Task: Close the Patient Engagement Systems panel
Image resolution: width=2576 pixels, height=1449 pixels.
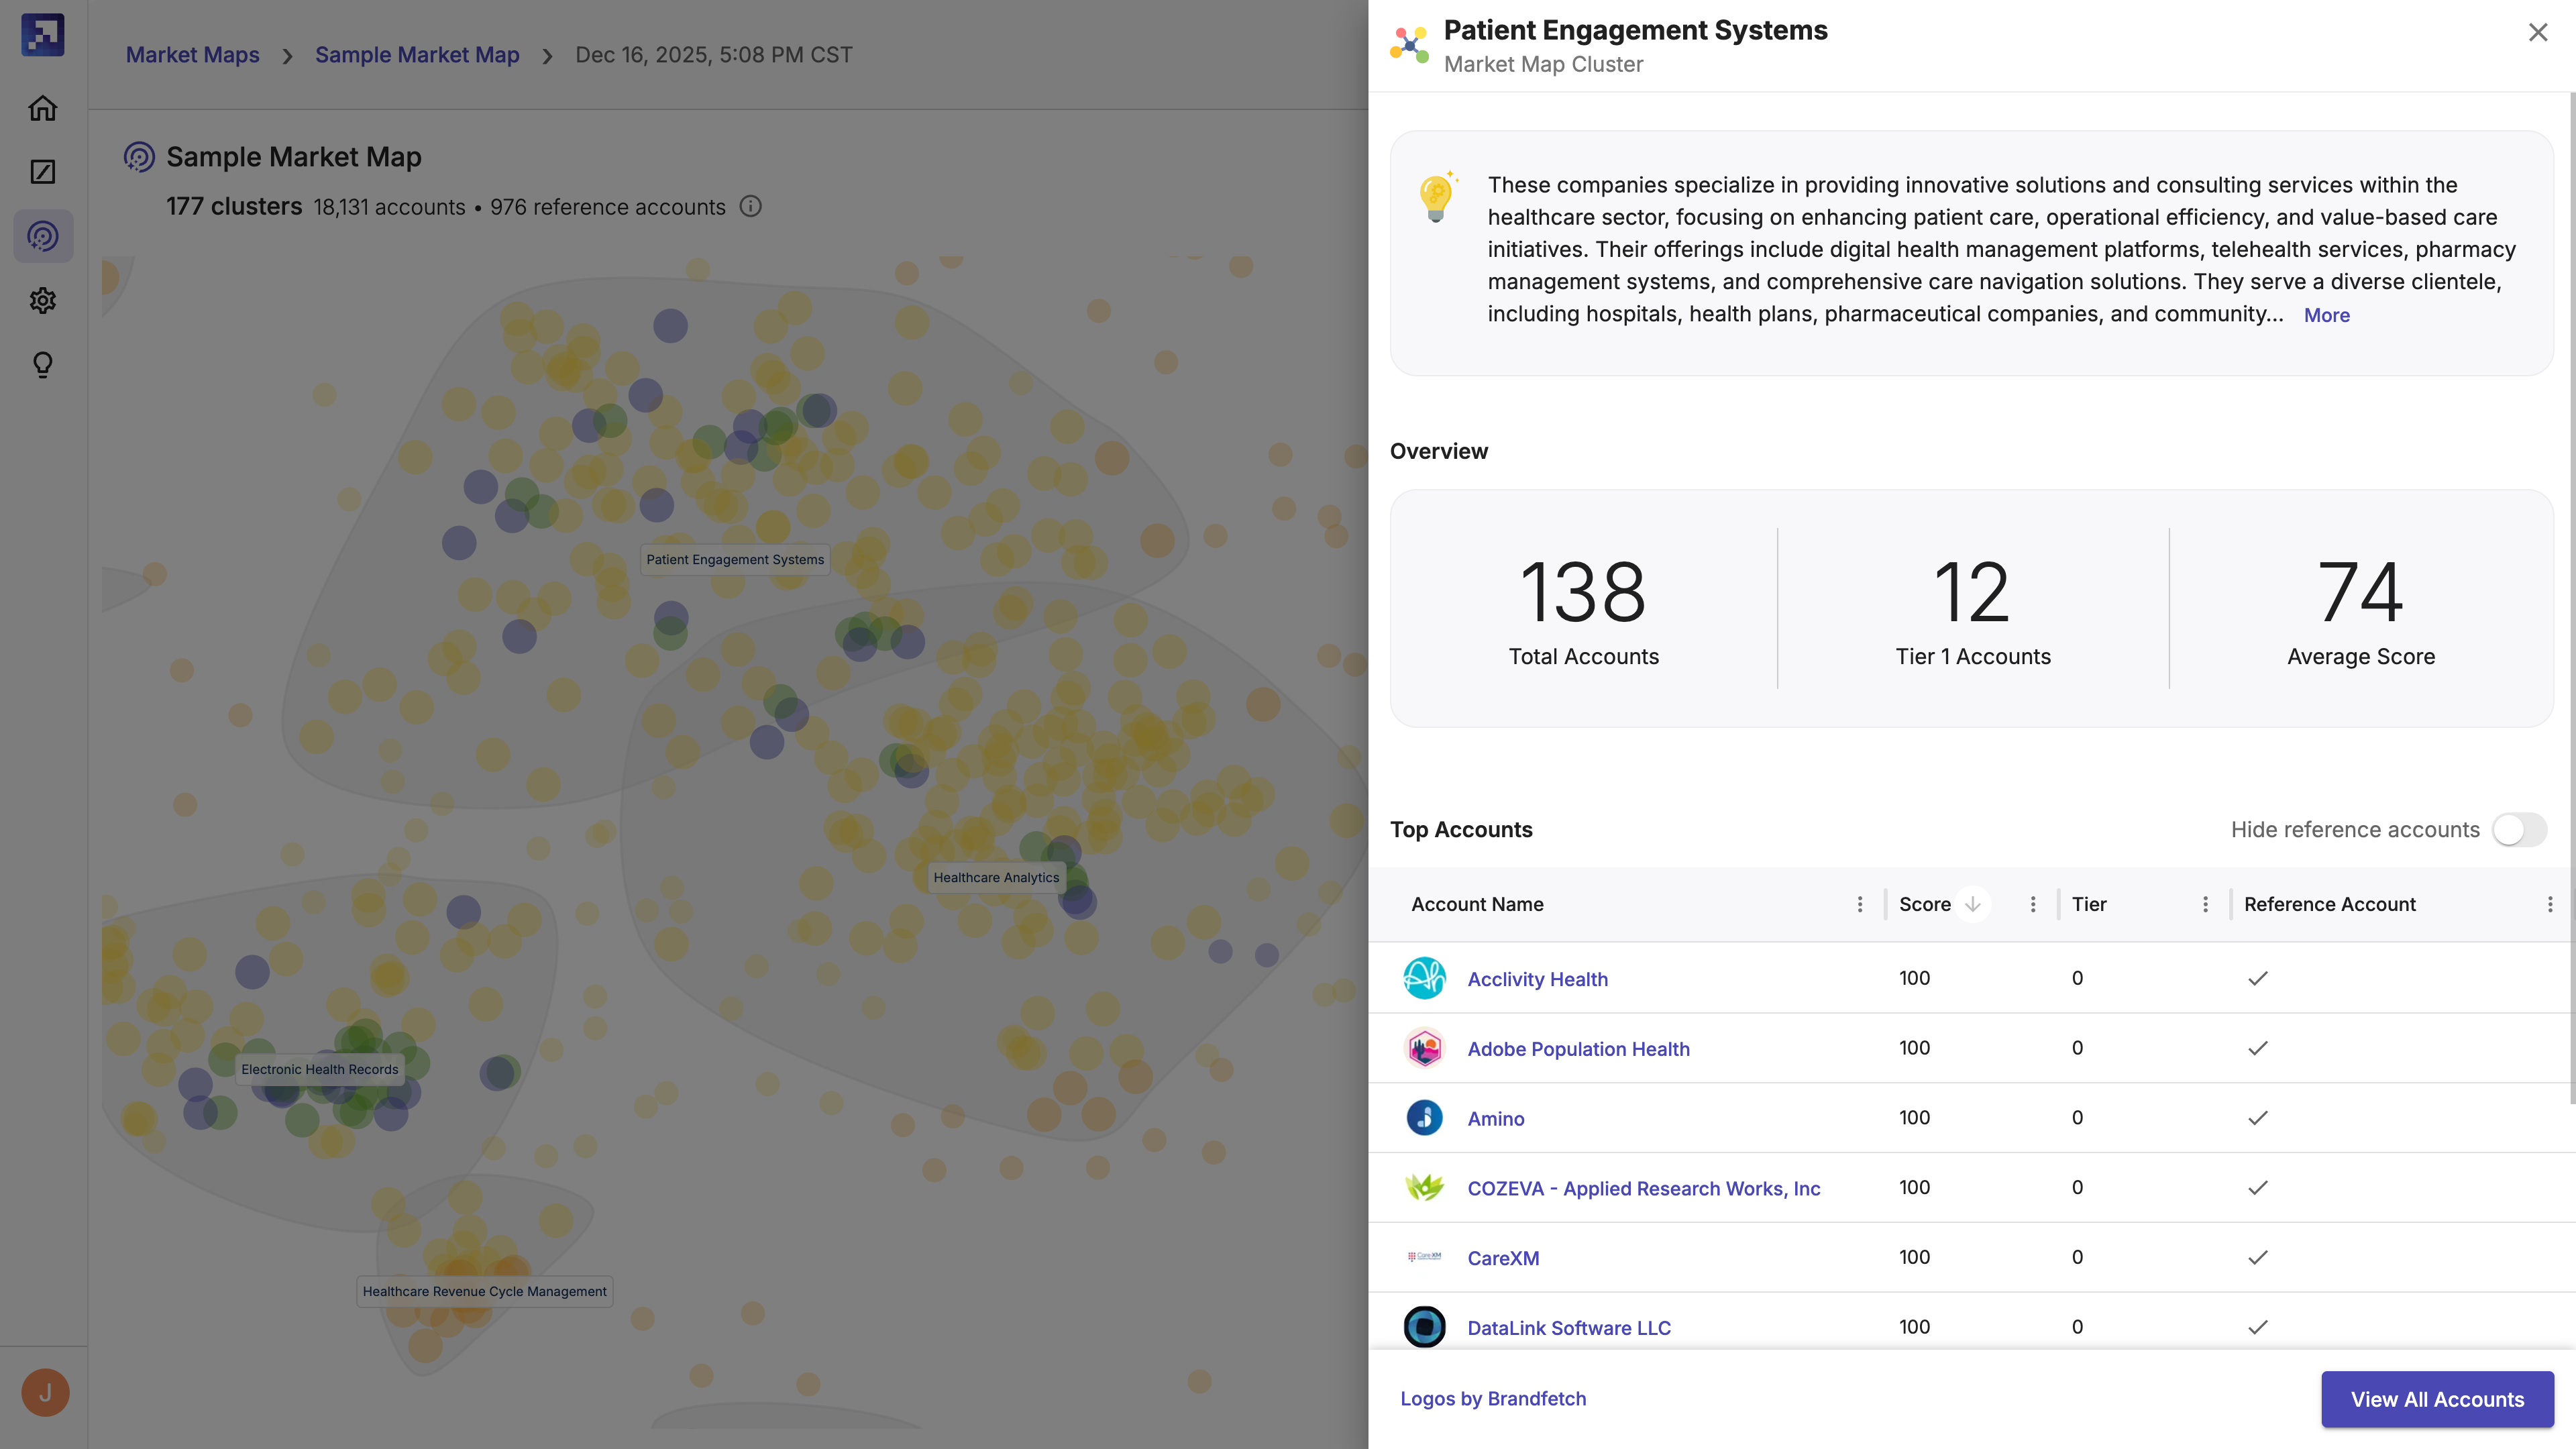Action: [x=2538, y=32]
